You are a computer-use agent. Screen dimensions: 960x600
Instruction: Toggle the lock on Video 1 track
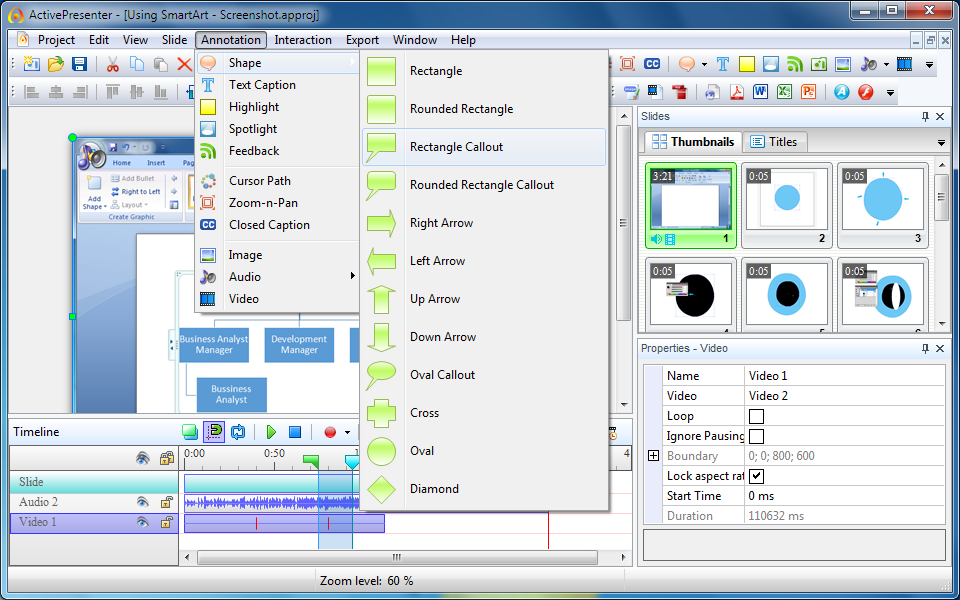[167, 522]
